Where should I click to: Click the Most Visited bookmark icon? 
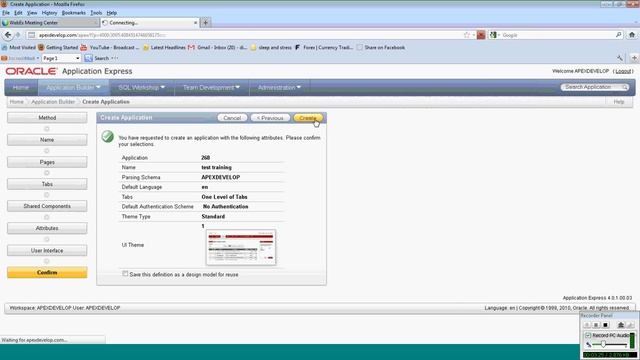[x=4, y=47]
